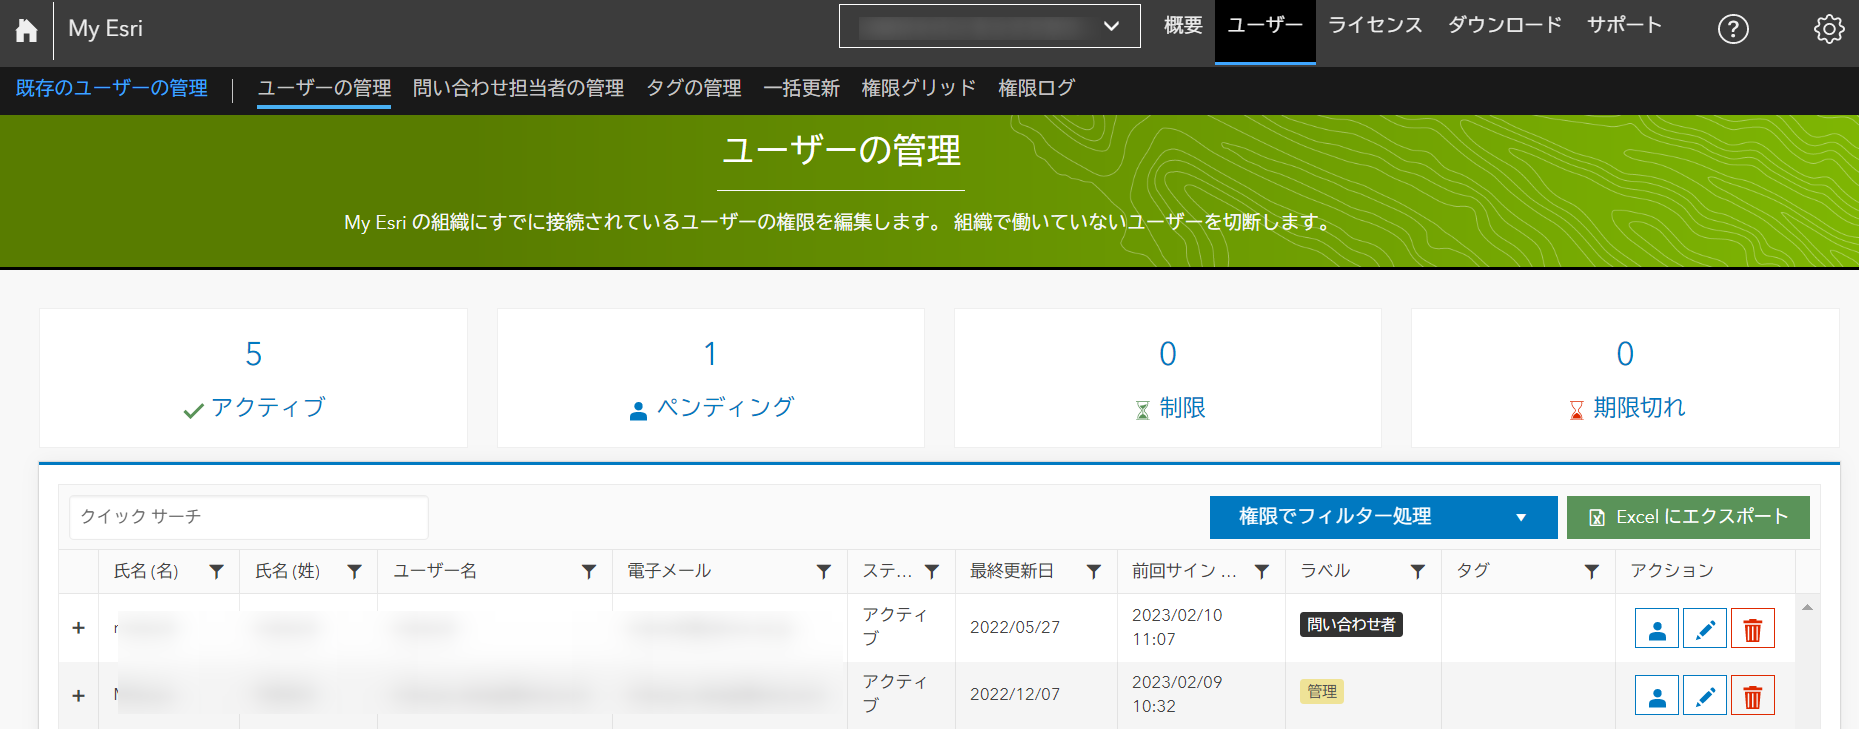Filter the 氏名 (姓) column
The height and width of the screenshot is (729, 1859).
pyautogui.click(x=354, y=571)
